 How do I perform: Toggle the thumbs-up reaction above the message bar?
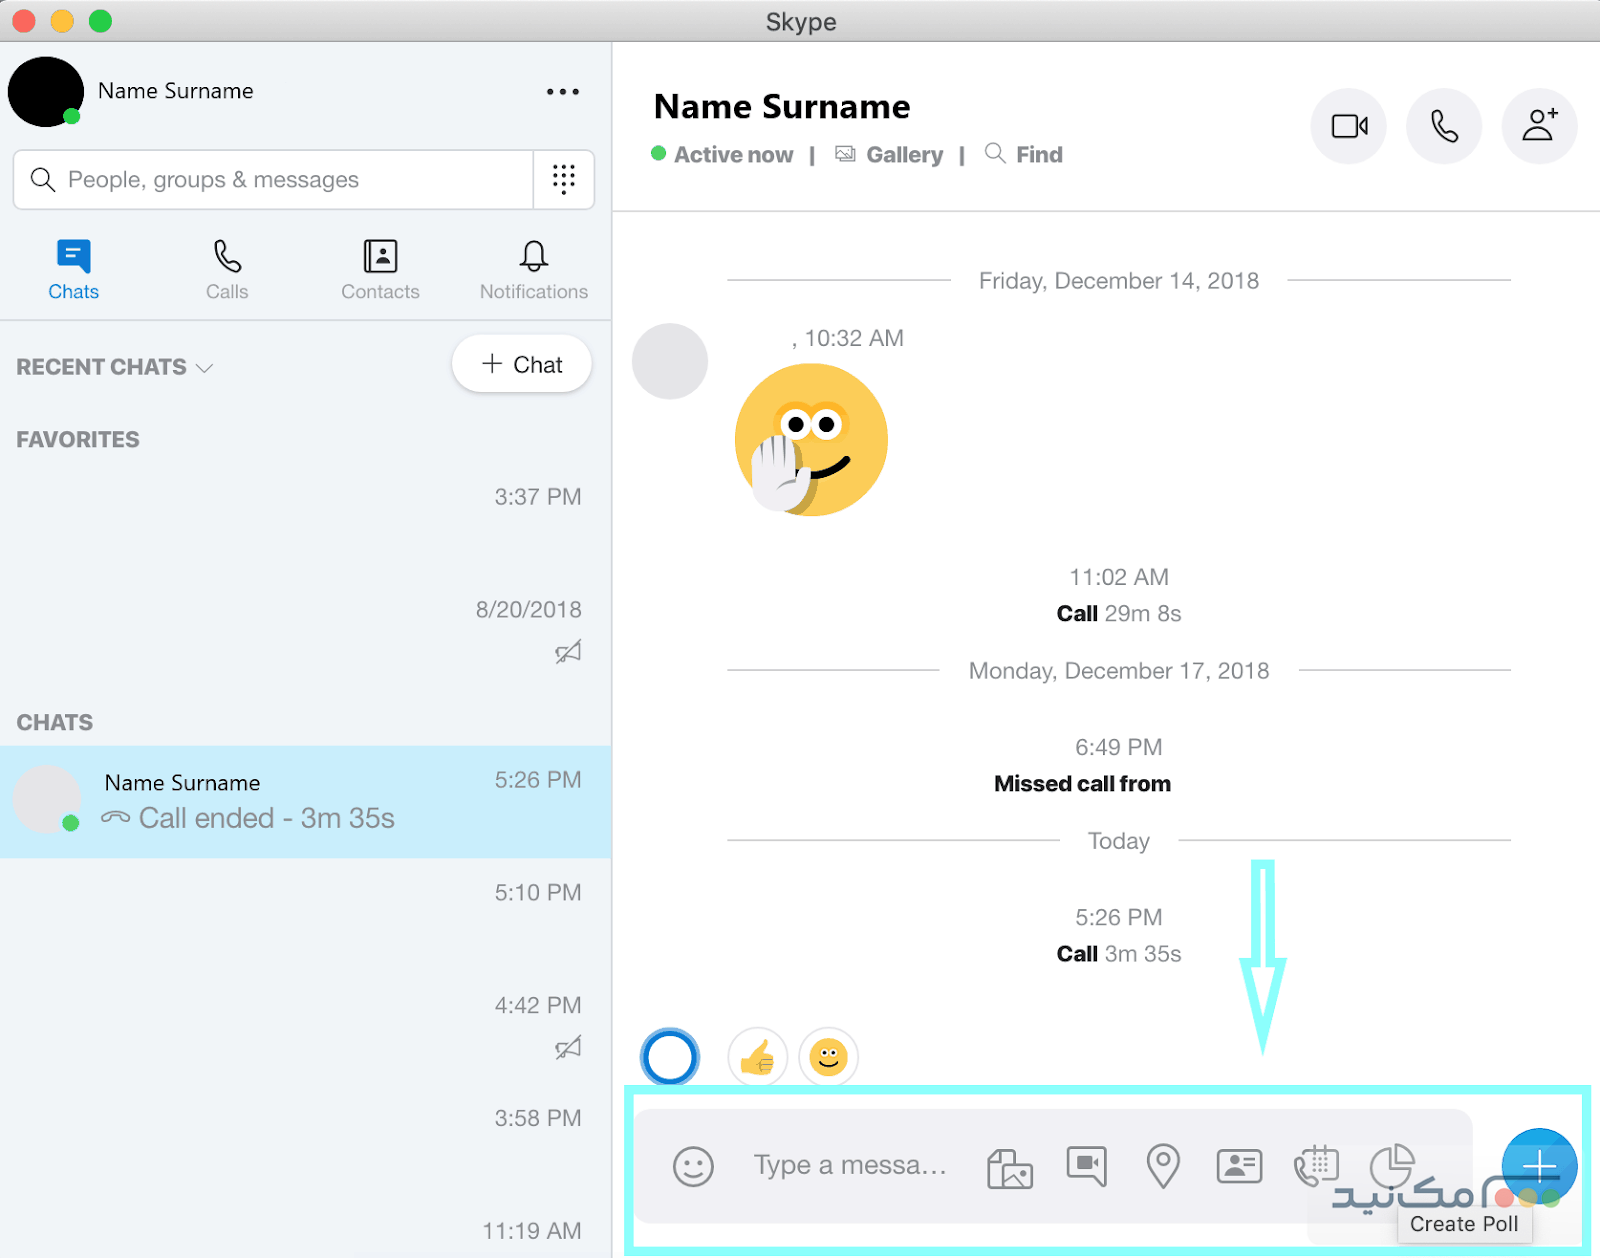(x=757, y=1057)
